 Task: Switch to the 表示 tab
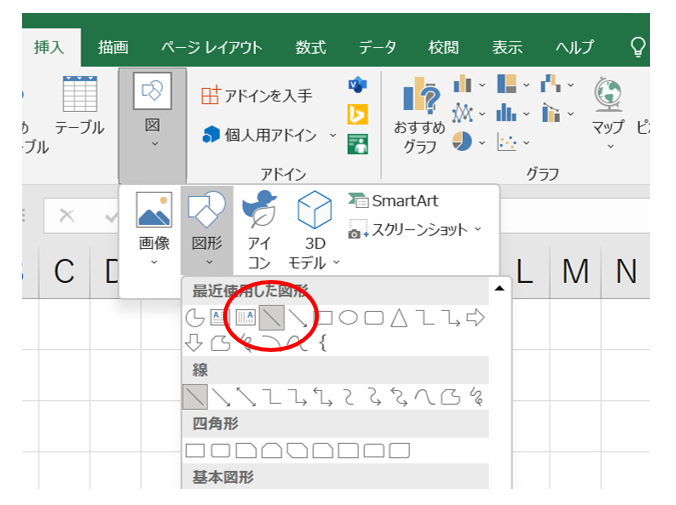507,47
